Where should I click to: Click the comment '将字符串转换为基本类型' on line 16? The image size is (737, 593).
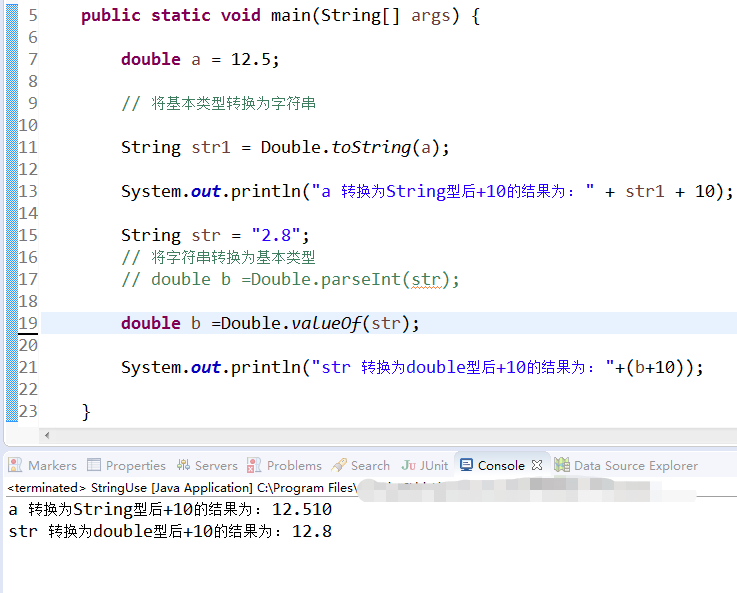(x=233, y=257)
